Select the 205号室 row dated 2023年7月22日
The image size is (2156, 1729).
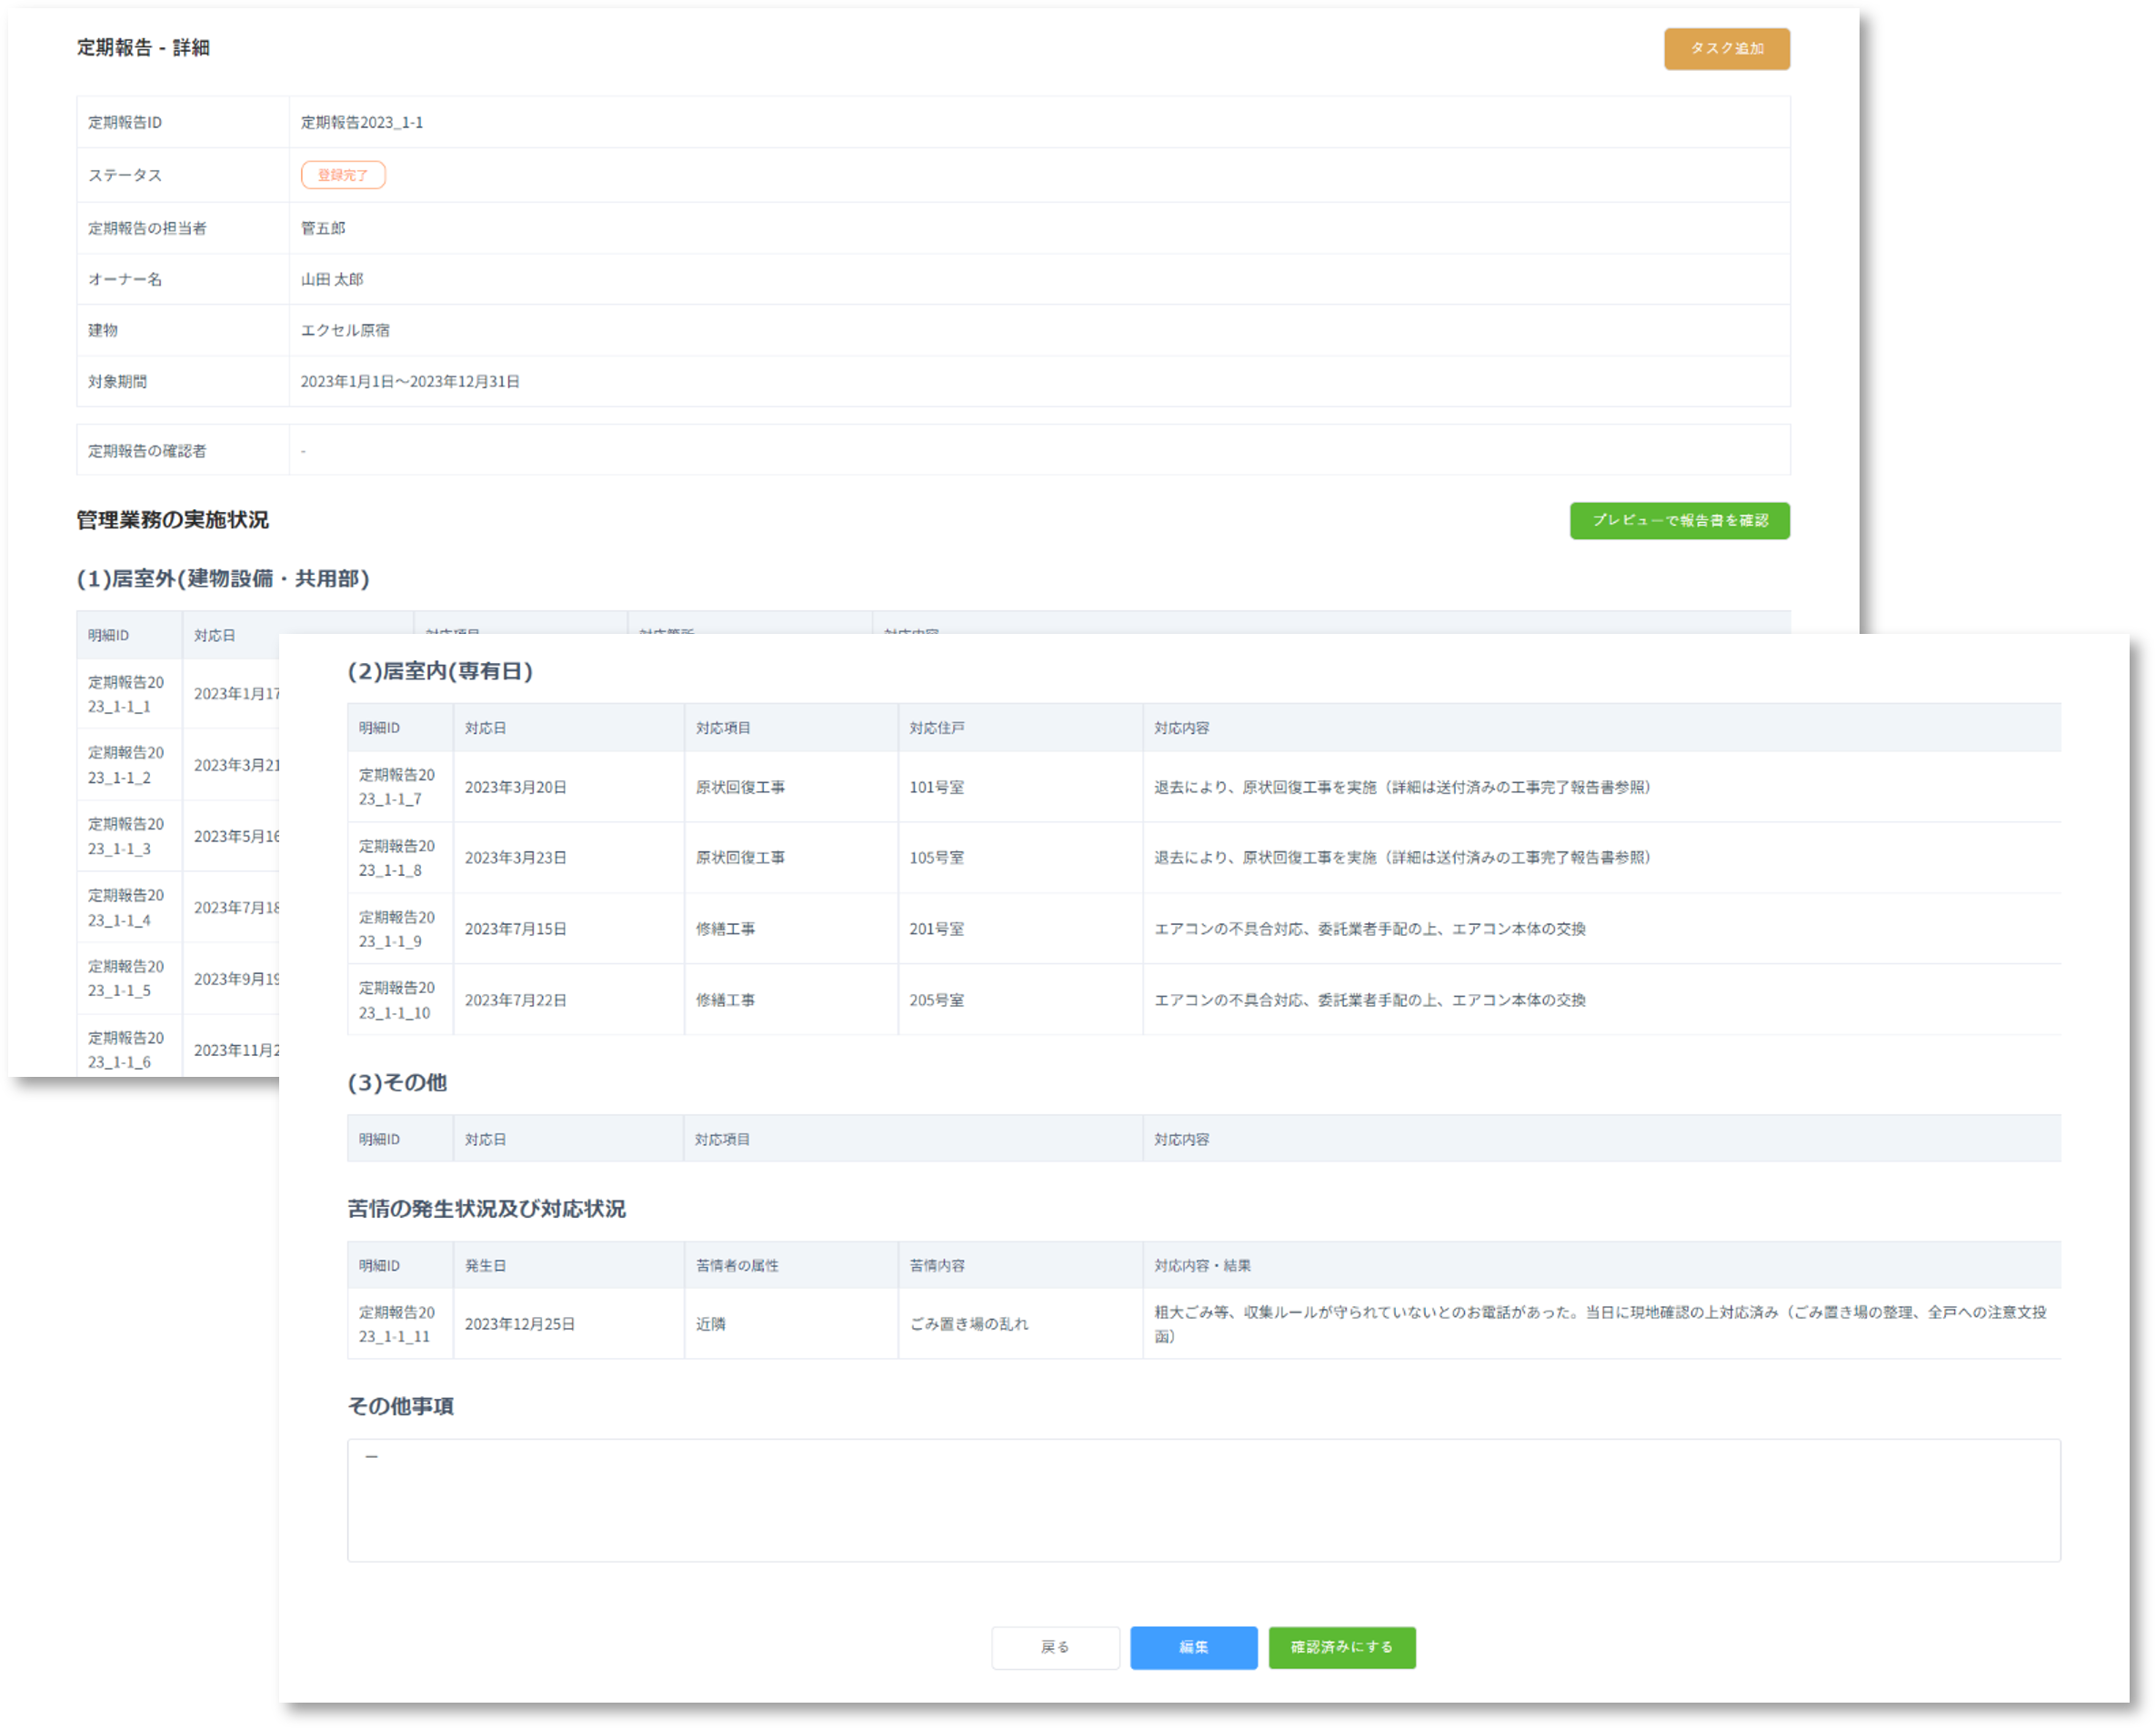point(936,1000)
